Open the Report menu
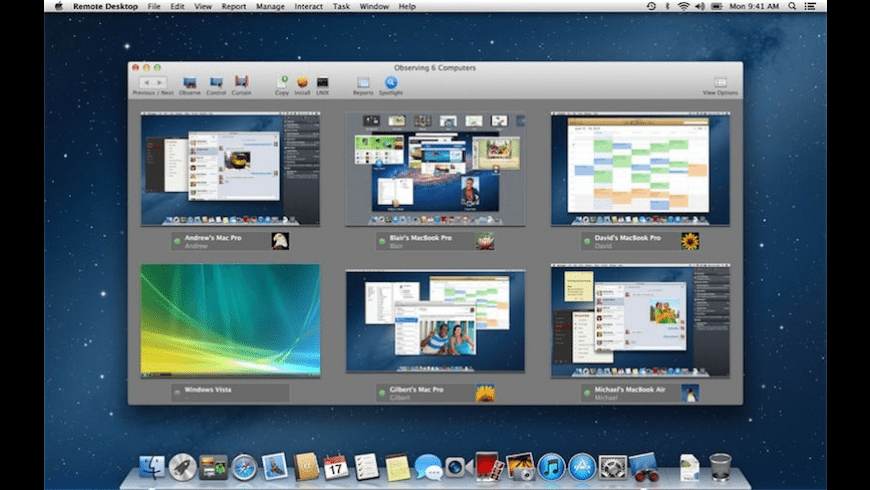The height and width of the screenshot is (490, 870). 234,6
